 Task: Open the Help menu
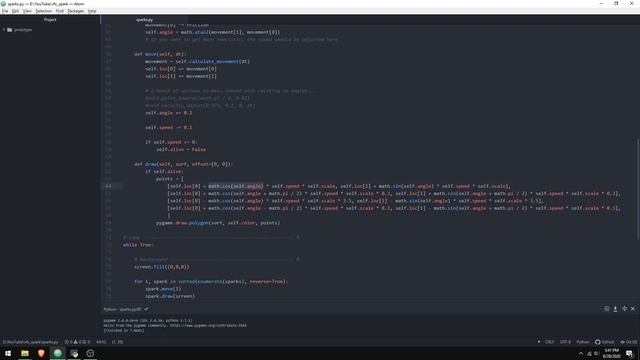92,11
